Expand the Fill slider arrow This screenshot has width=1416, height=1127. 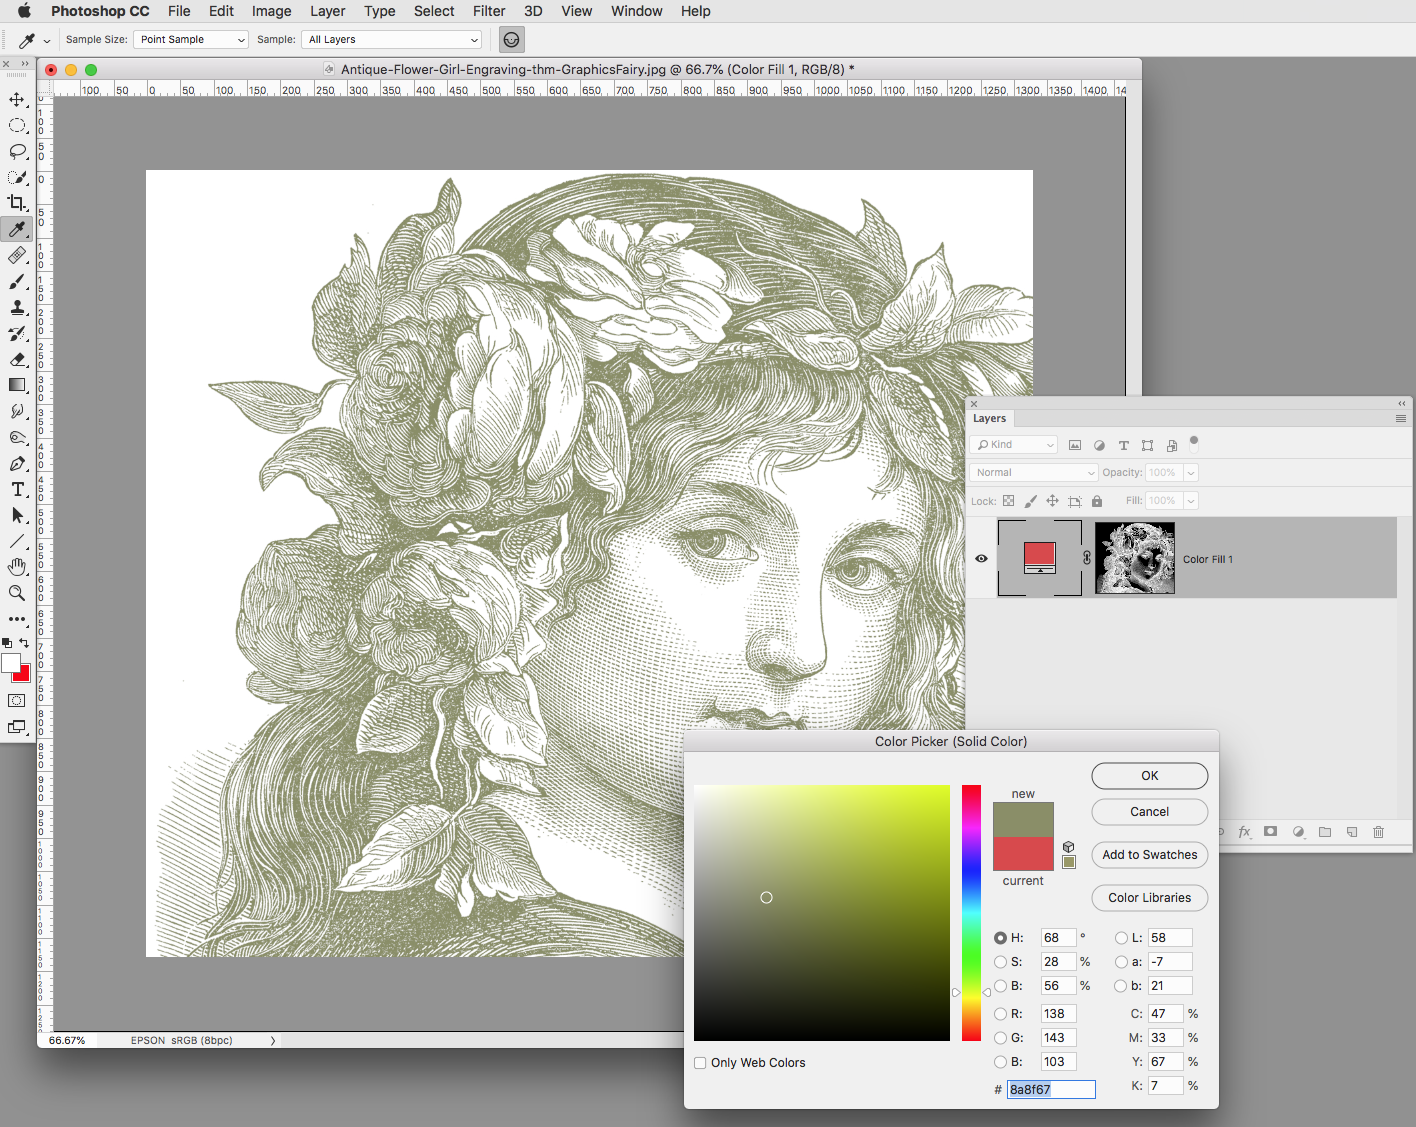(x=1191, y=501)
